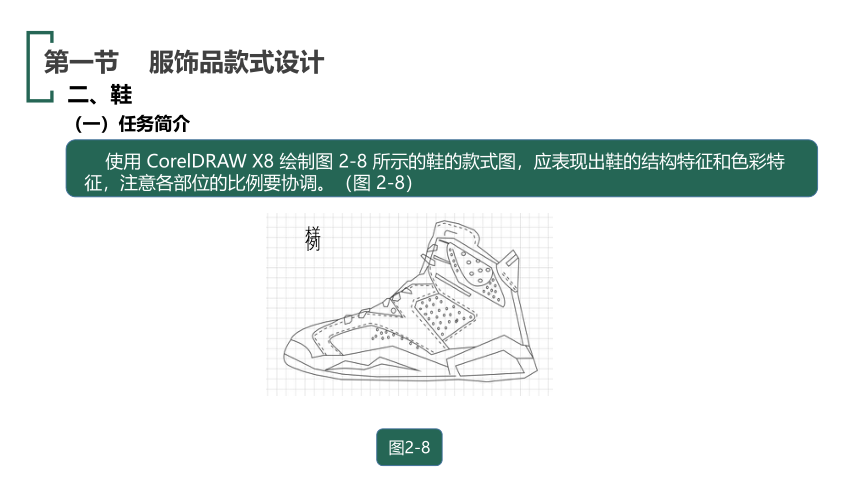The width and height of the screenshot is (860, 484).
Task: Select the green task description box
Action: pyautogui.click(x=442, y=168)
